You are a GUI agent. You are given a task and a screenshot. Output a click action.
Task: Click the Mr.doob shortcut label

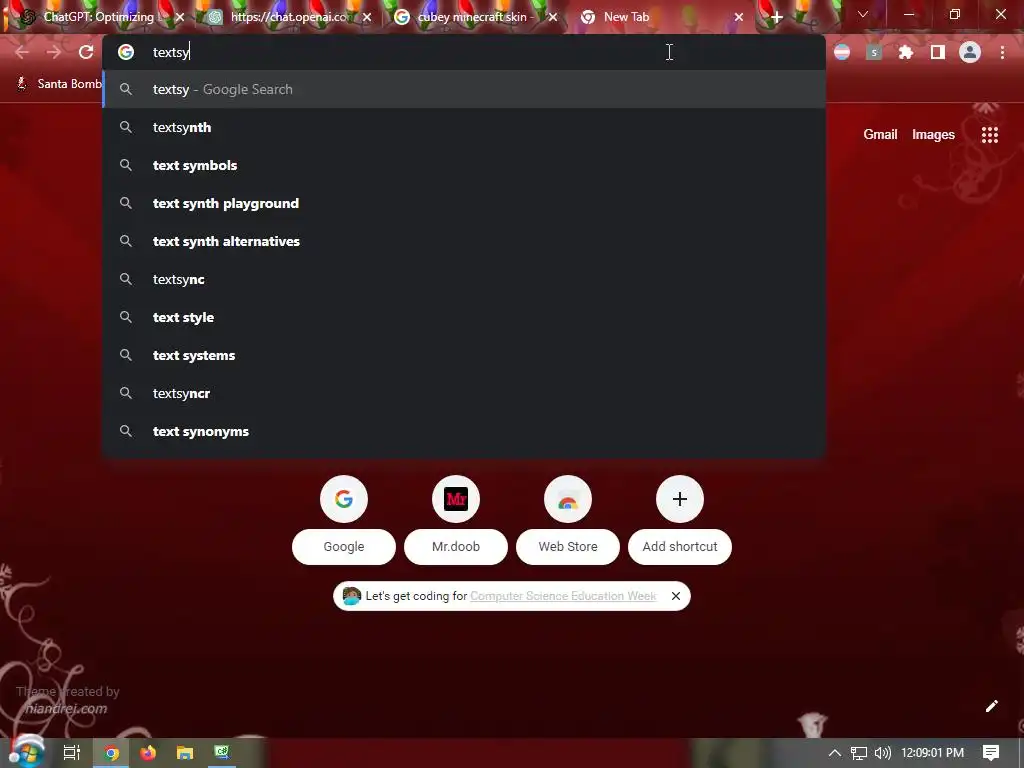[456, 547]
